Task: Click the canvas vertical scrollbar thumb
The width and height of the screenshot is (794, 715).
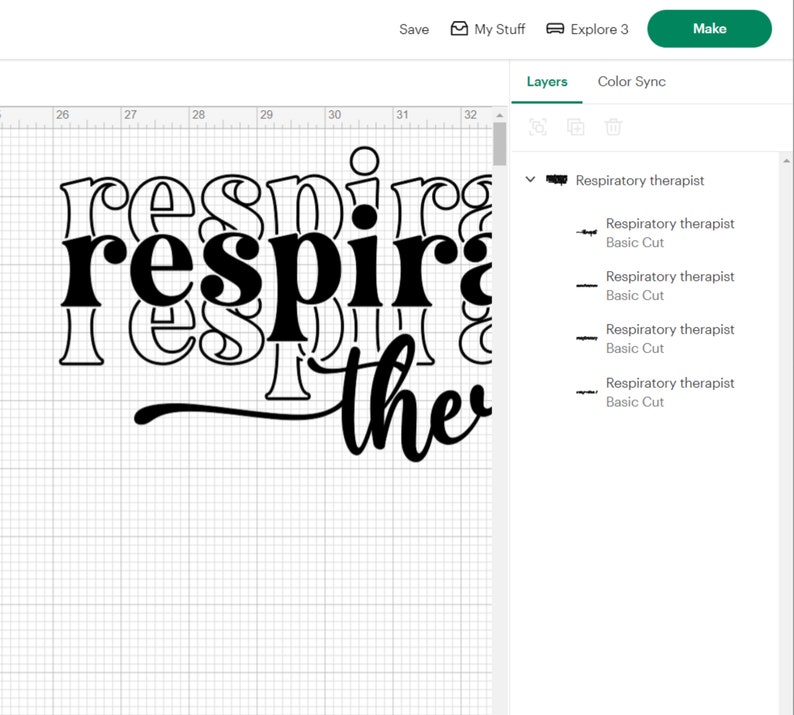Action: (499, 144)
